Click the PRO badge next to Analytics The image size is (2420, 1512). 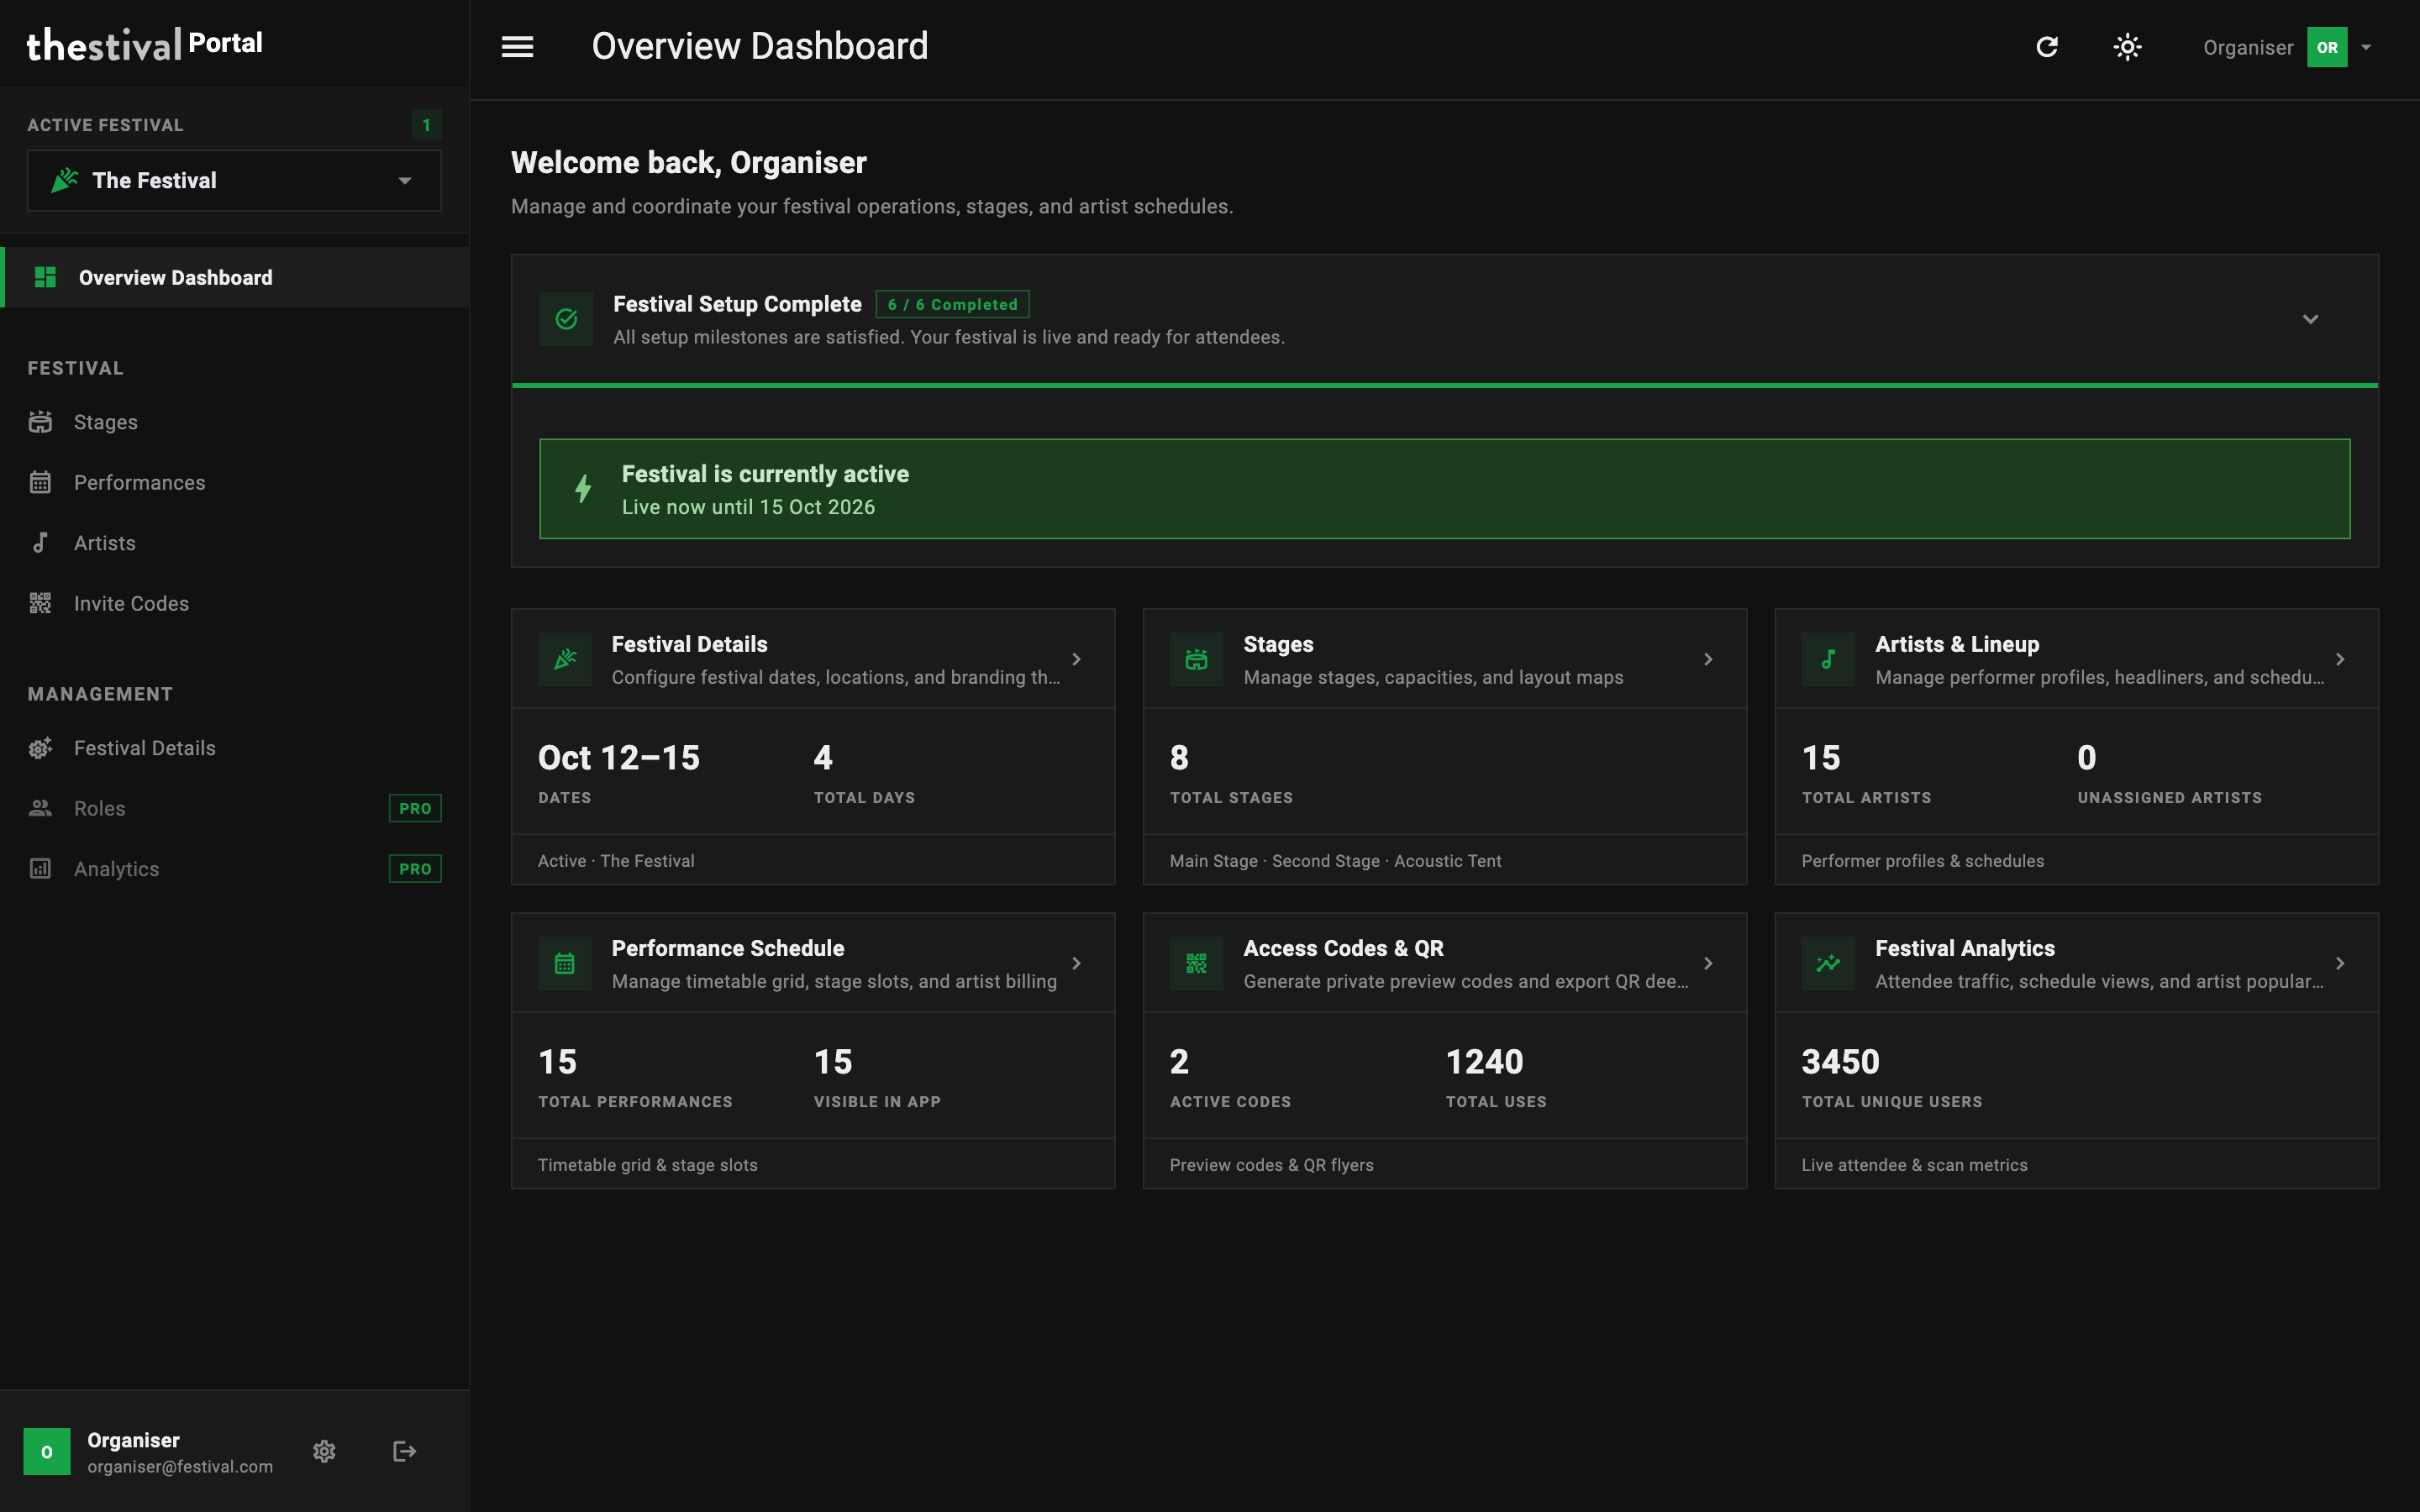pyautogui.click(x=415, y=869)
